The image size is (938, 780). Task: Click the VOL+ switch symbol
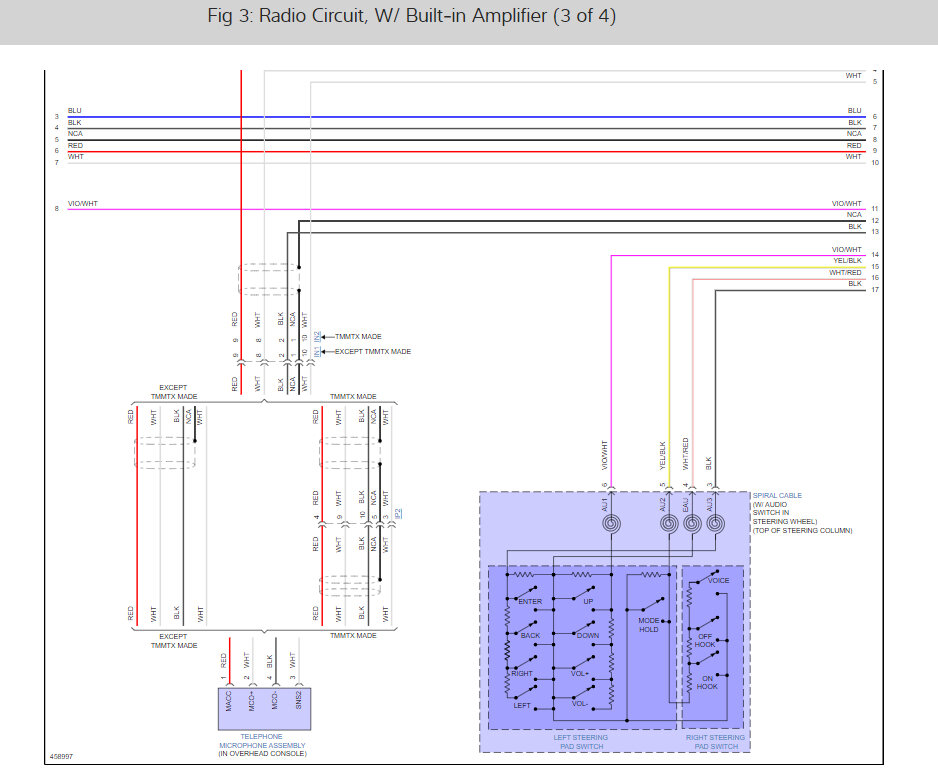[583, 661]
